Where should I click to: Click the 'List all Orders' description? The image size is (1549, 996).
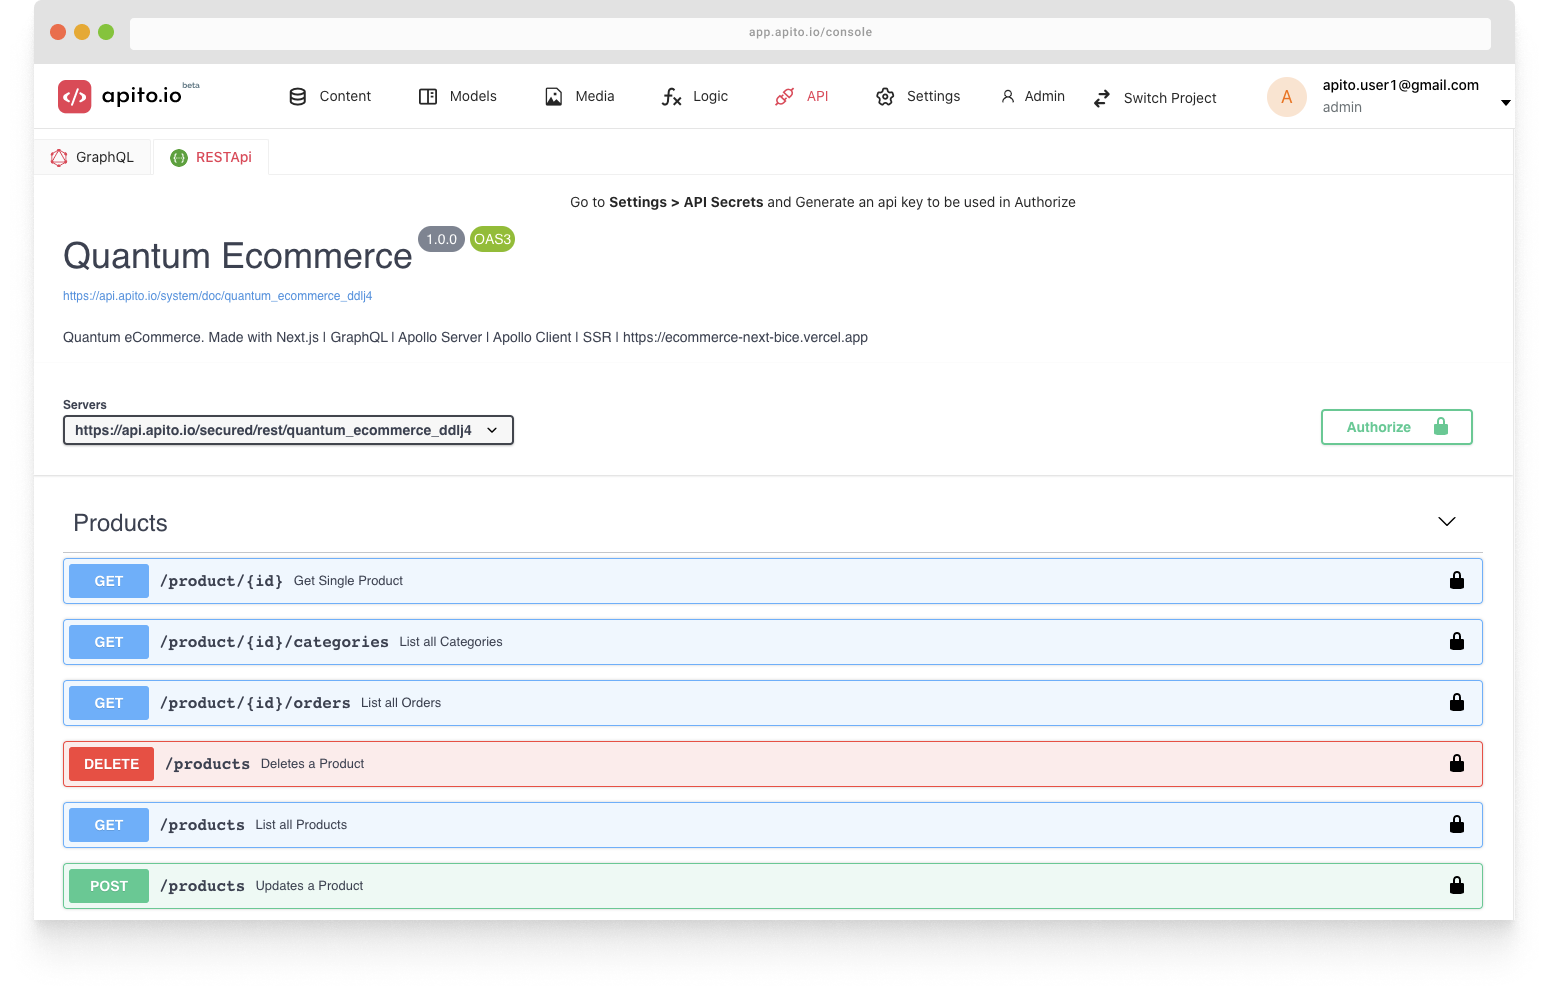point(401,703)
